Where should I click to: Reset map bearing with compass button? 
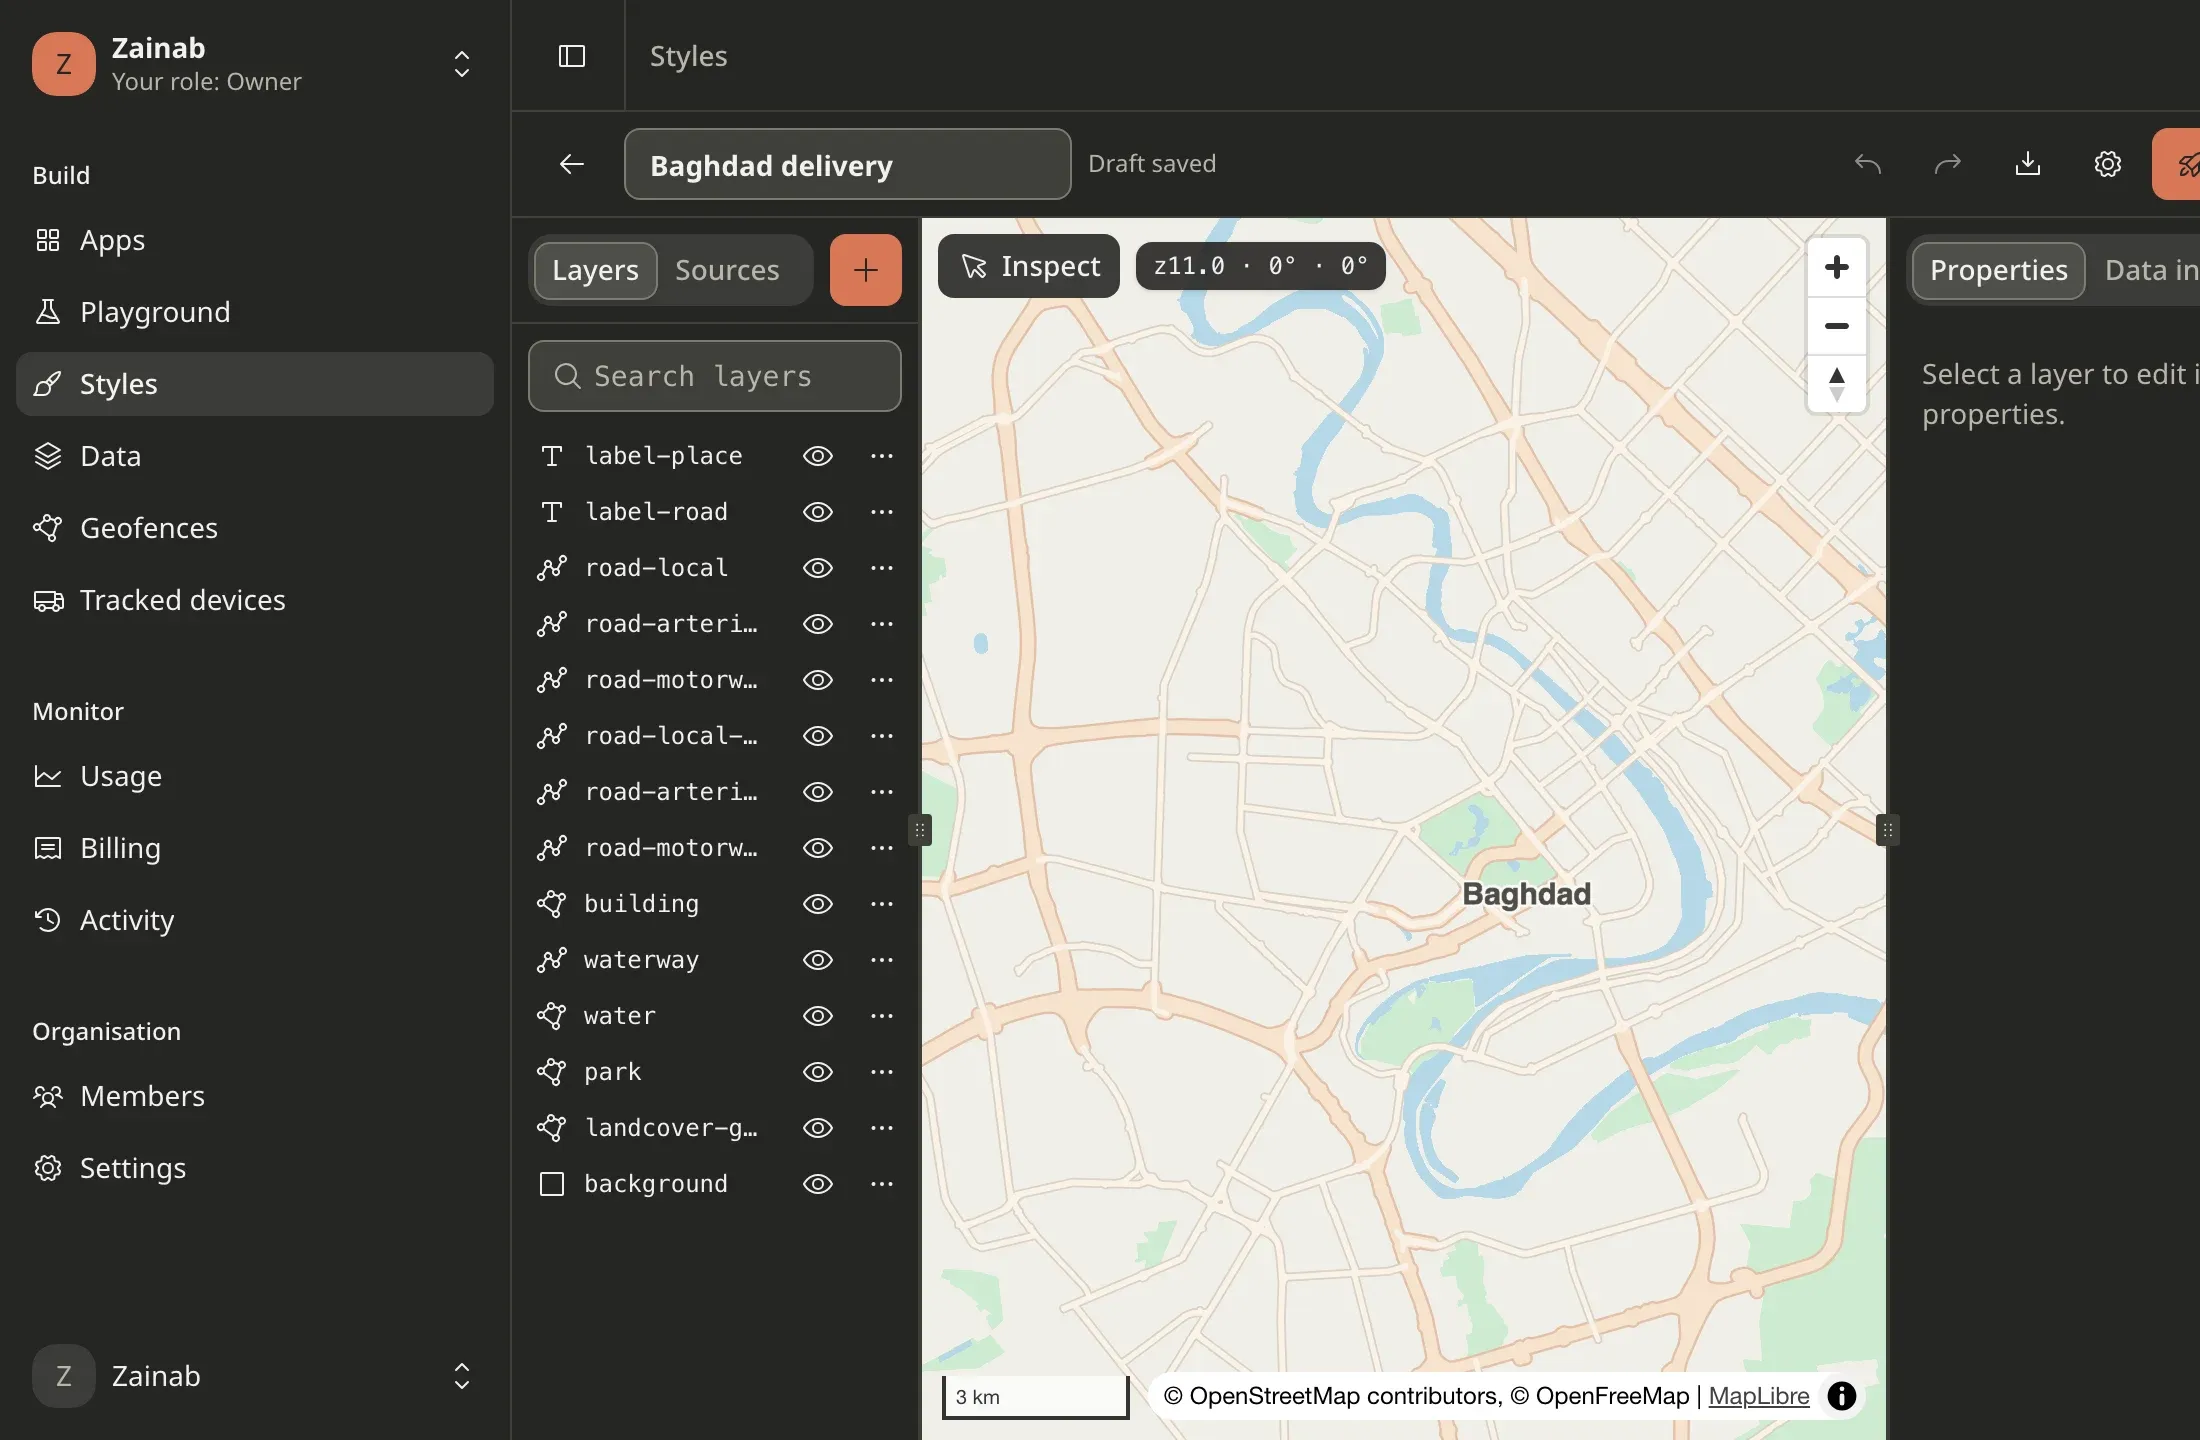1836,384
